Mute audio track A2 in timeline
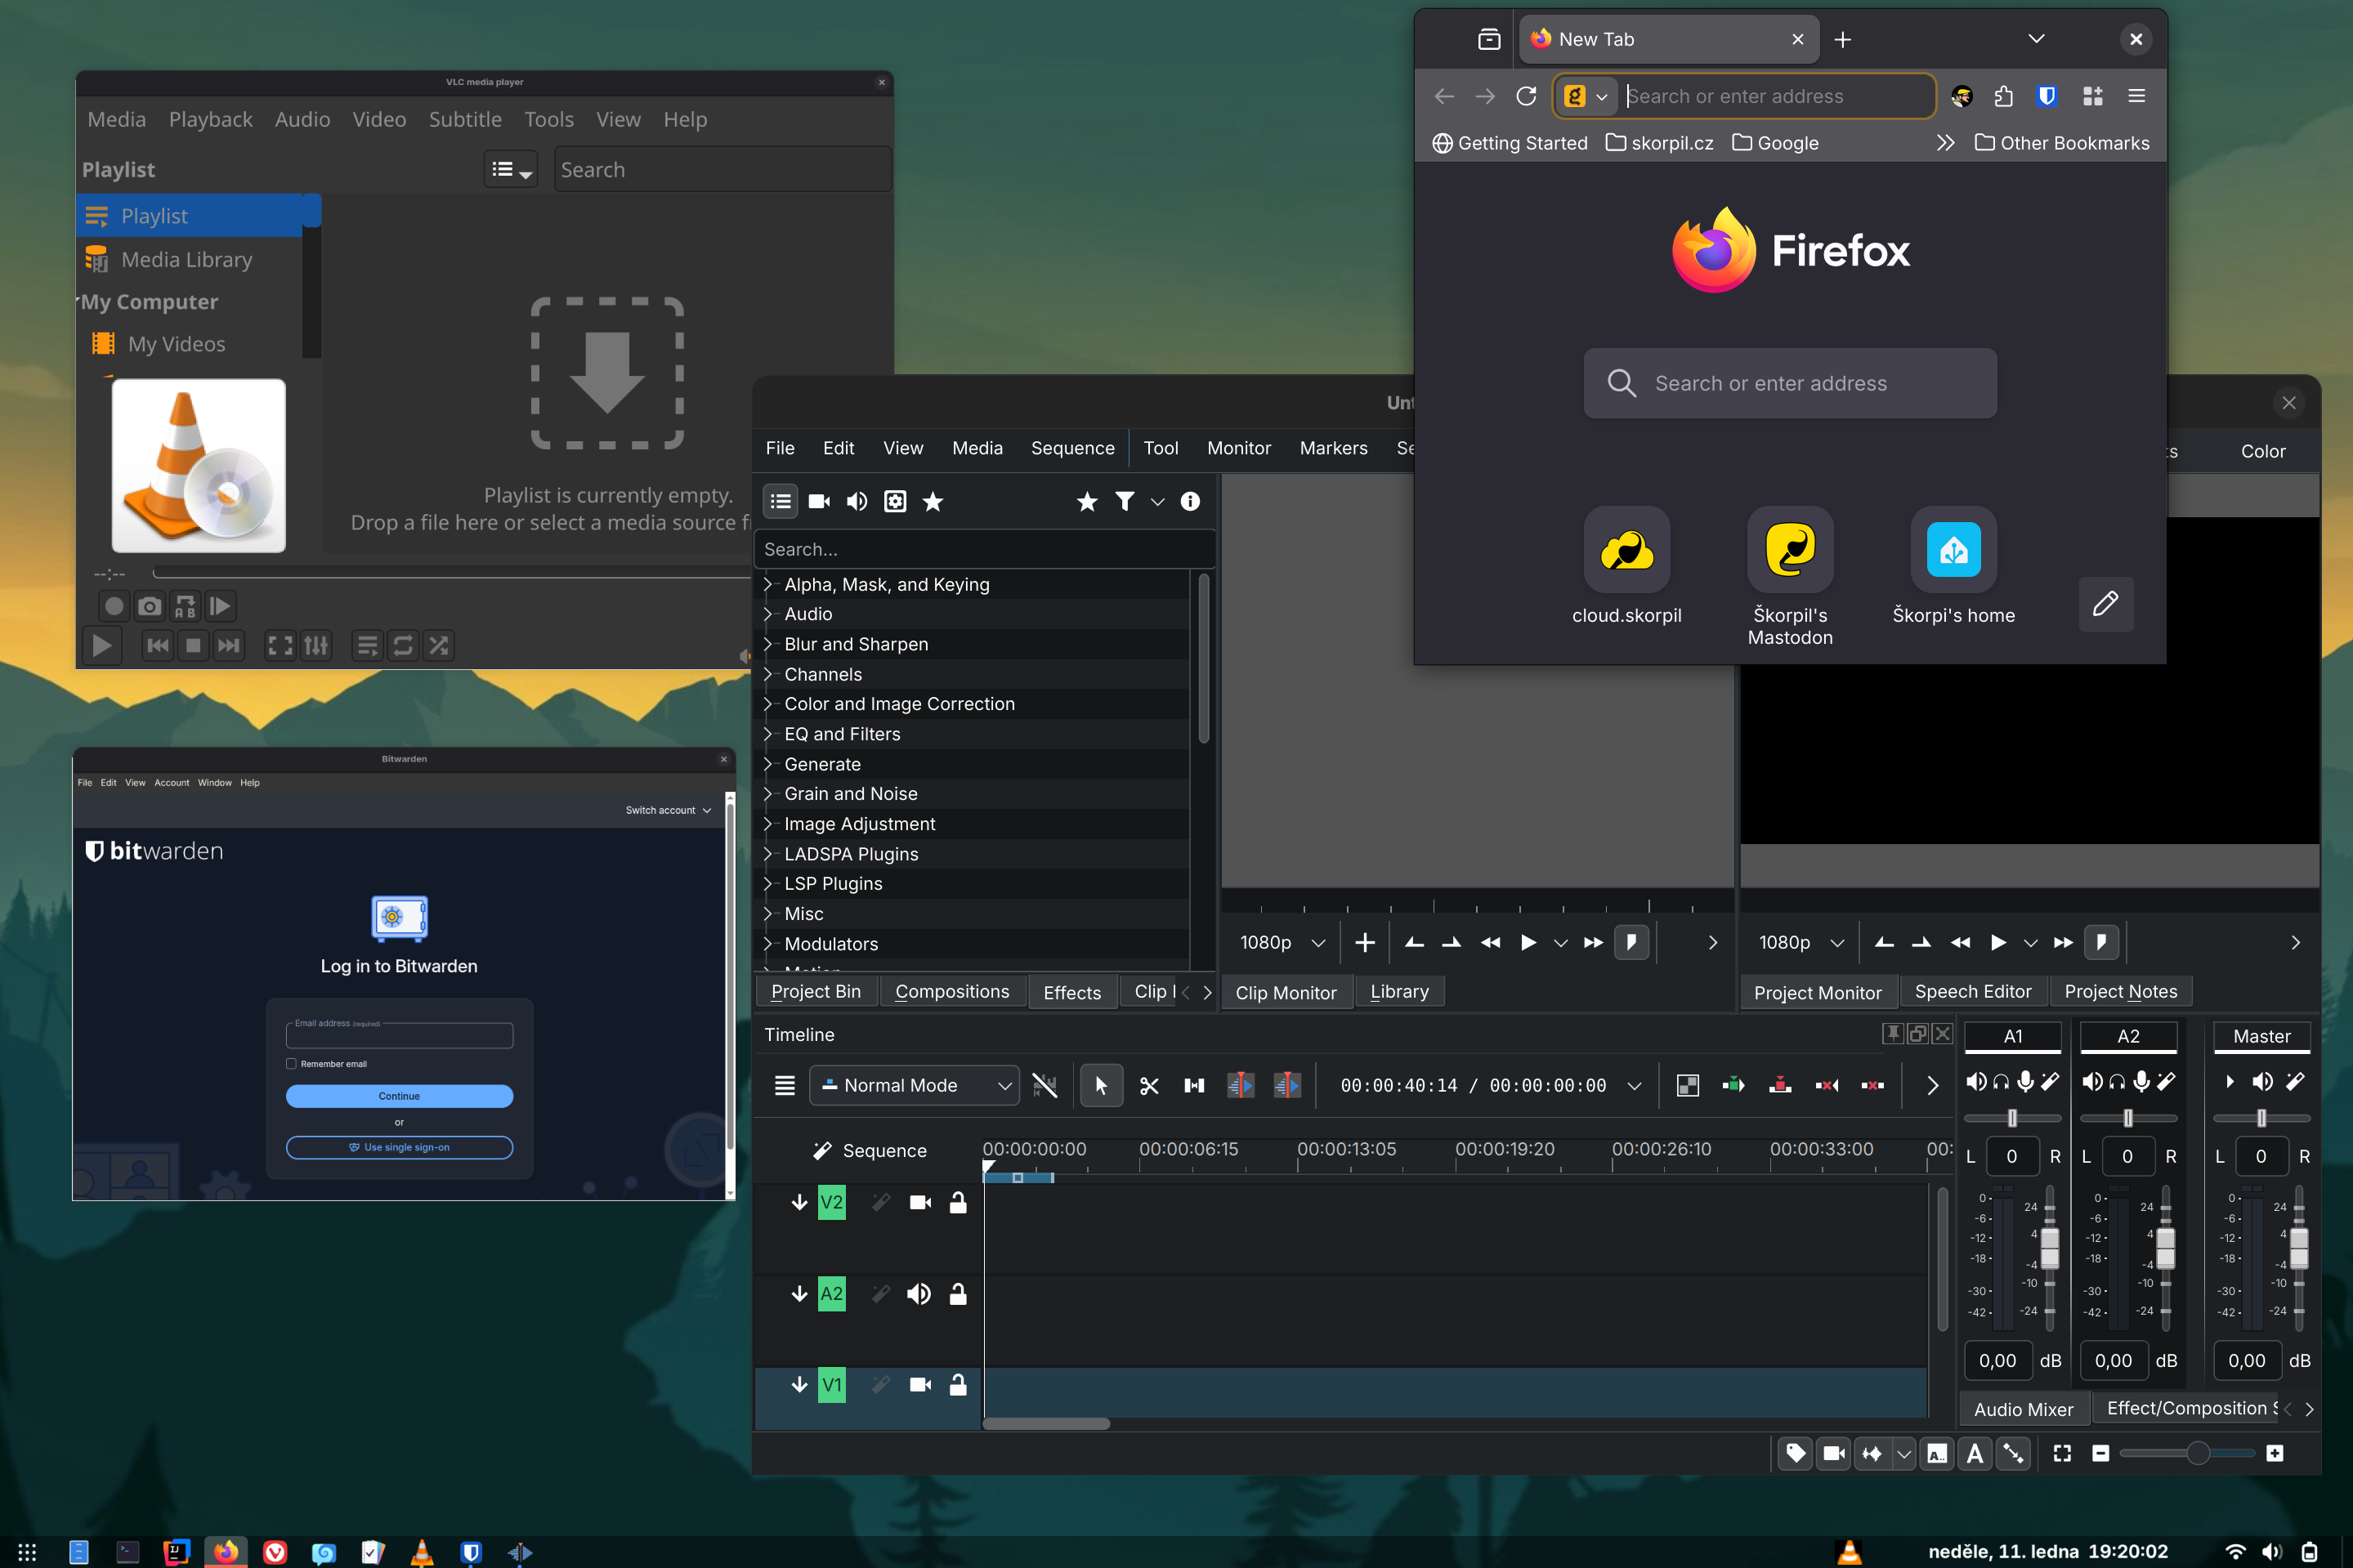The image size is (2353, 1568). point(919,1294)
